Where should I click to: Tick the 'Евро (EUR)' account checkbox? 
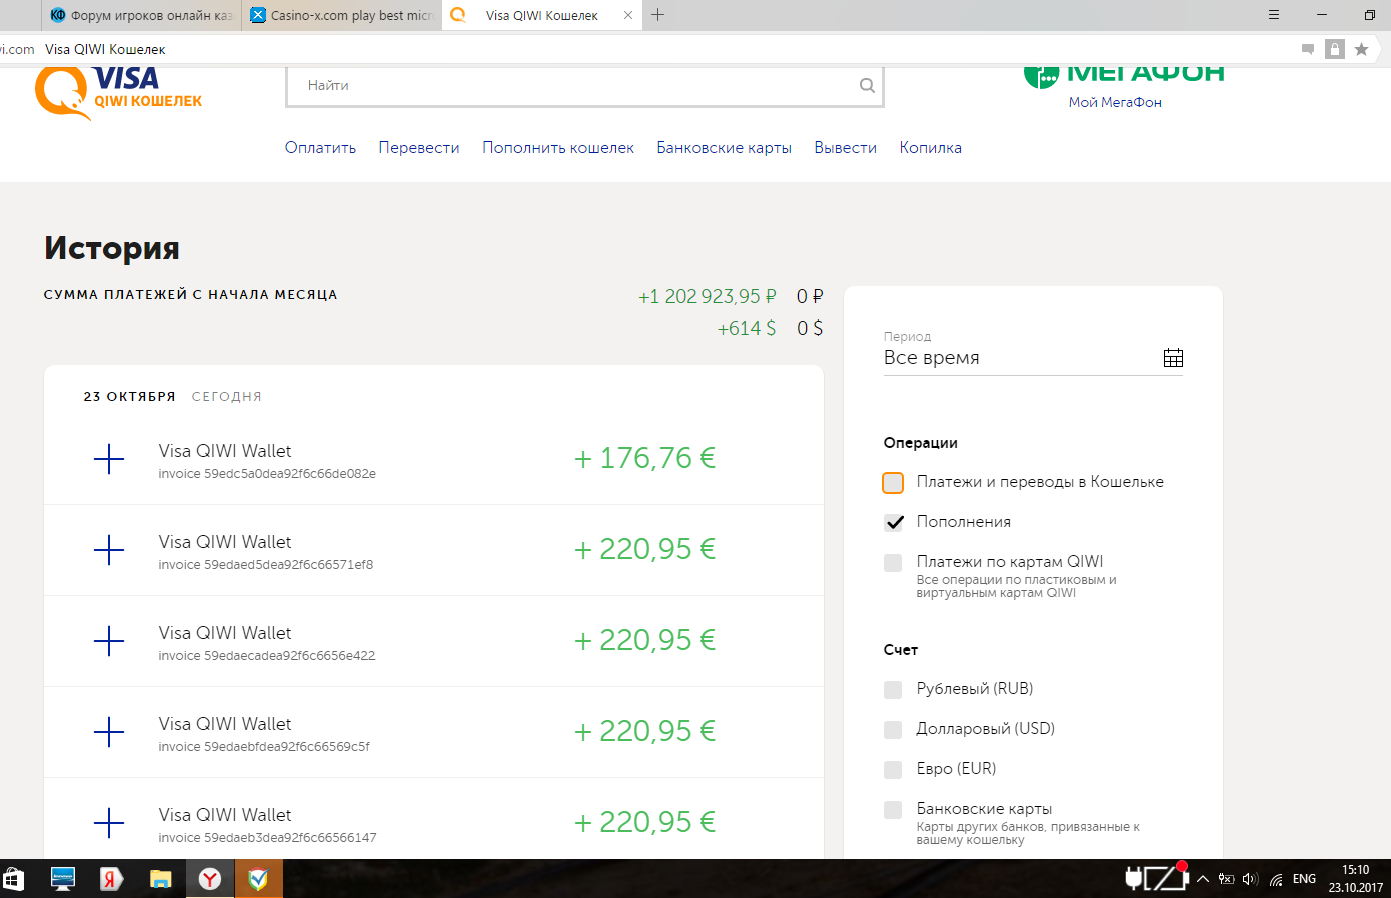click(893, 769)
